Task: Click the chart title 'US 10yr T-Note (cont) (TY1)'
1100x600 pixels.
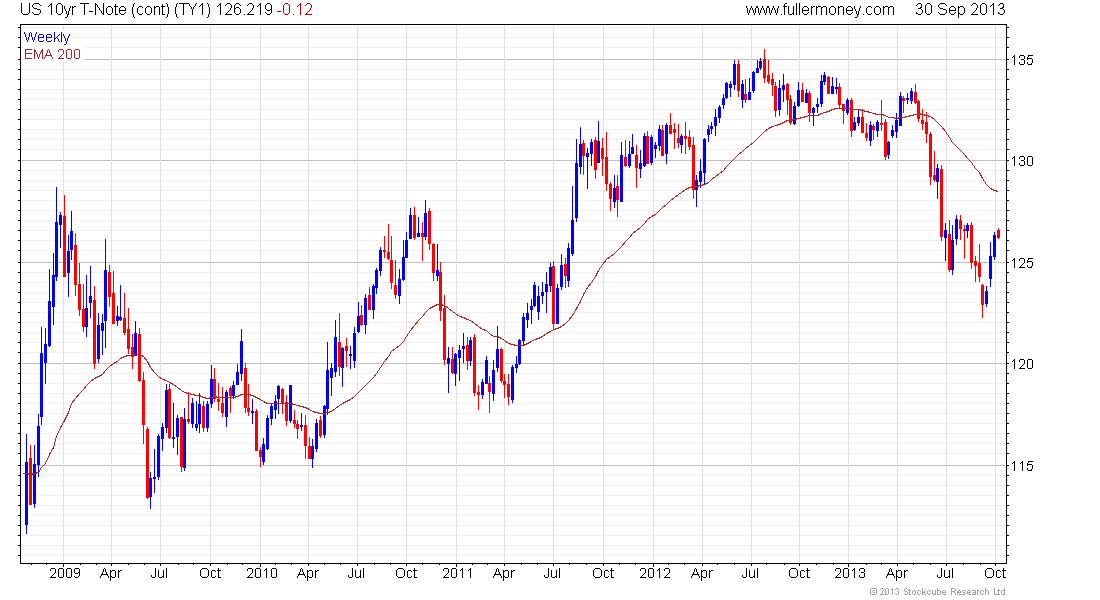Action: [115, 10]
